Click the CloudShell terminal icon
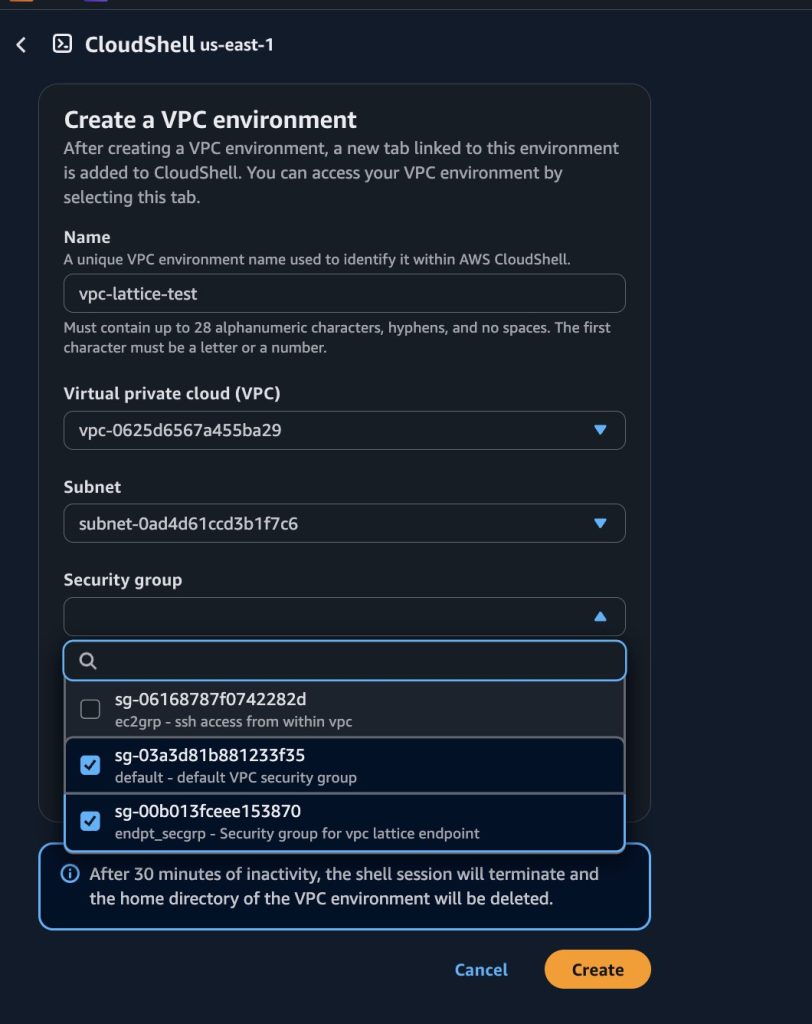The height and width of the screenshot is (1024, 812). pos(61,43)
